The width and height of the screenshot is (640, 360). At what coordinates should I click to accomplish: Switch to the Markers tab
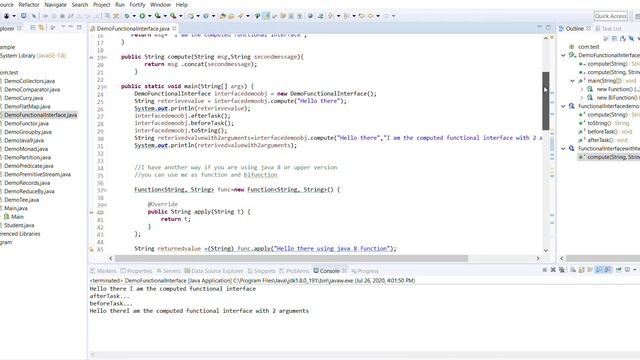tap(103, 271)
